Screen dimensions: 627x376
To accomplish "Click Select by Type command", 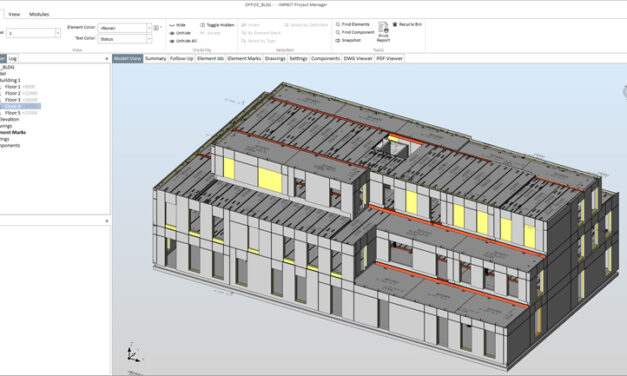I will [258, 41].
